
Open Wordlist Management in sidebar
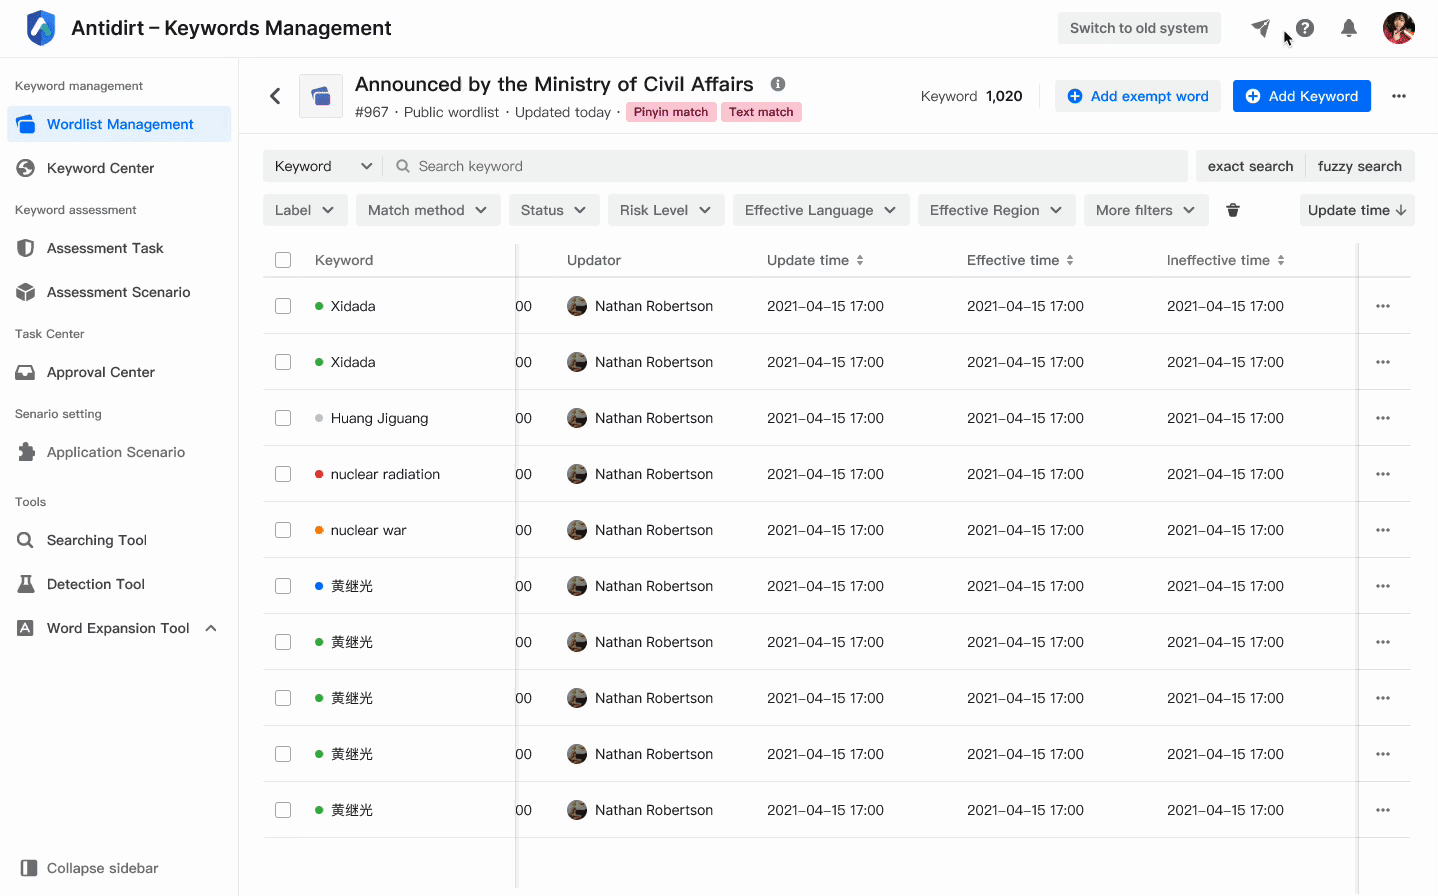click(x=119, y=124)
